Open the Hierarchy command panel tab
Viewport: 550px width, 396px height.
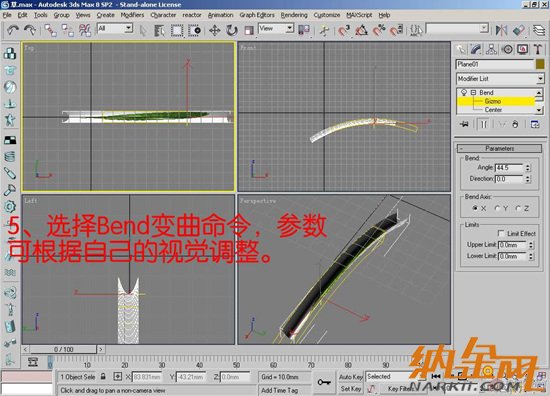click(491, 49)
